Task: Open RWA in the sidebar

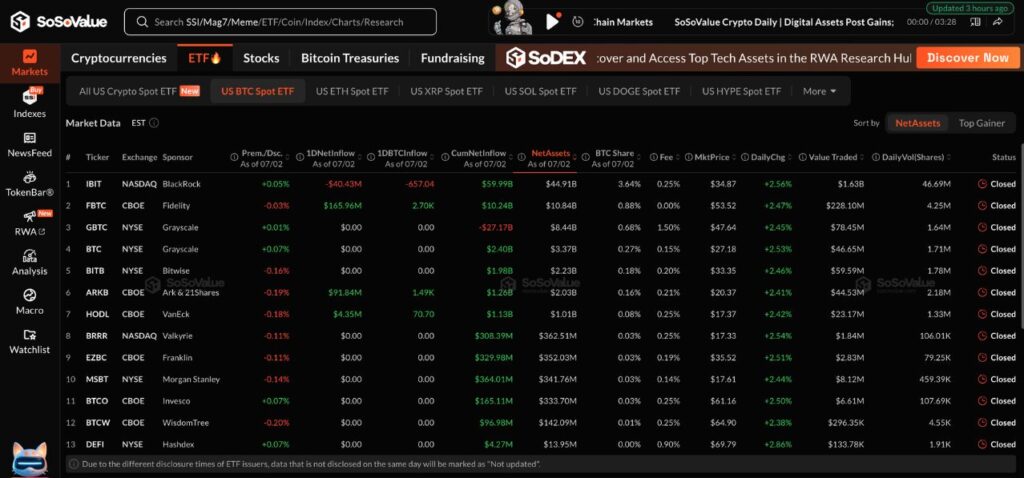Action: (x=29, y=223)
